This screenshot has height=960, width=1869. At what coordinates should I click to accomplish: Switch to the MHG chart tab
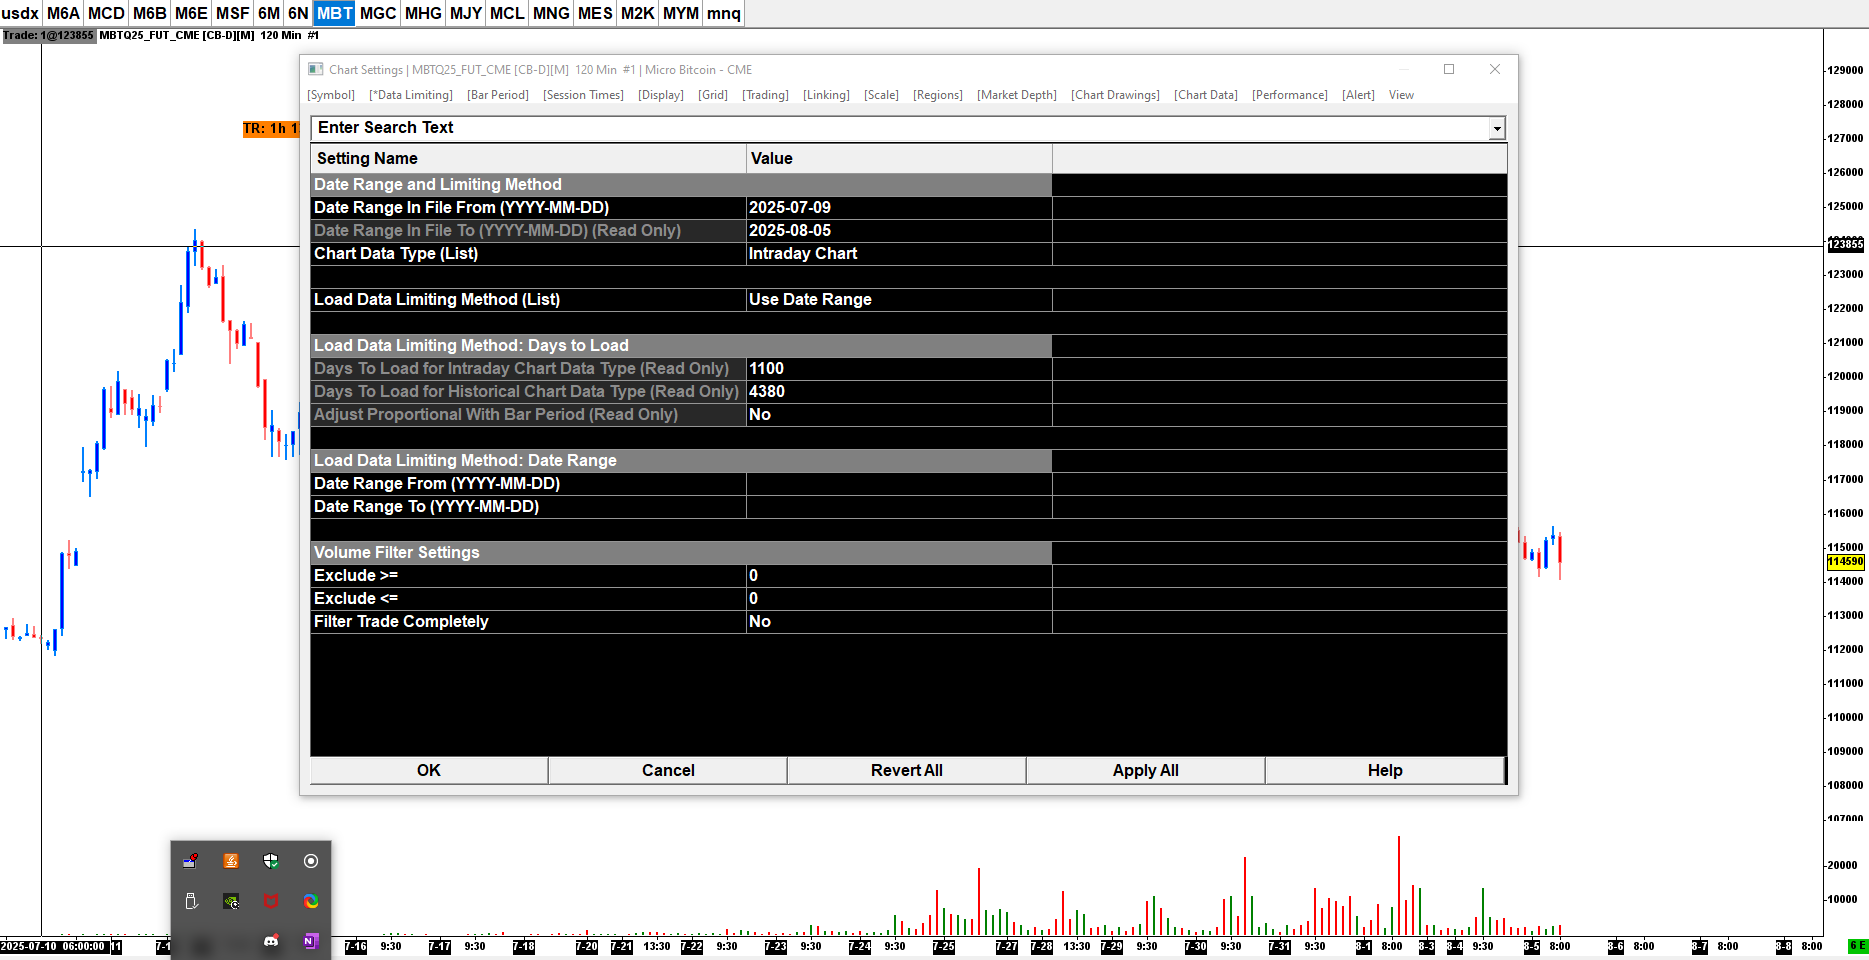point(423,13)
